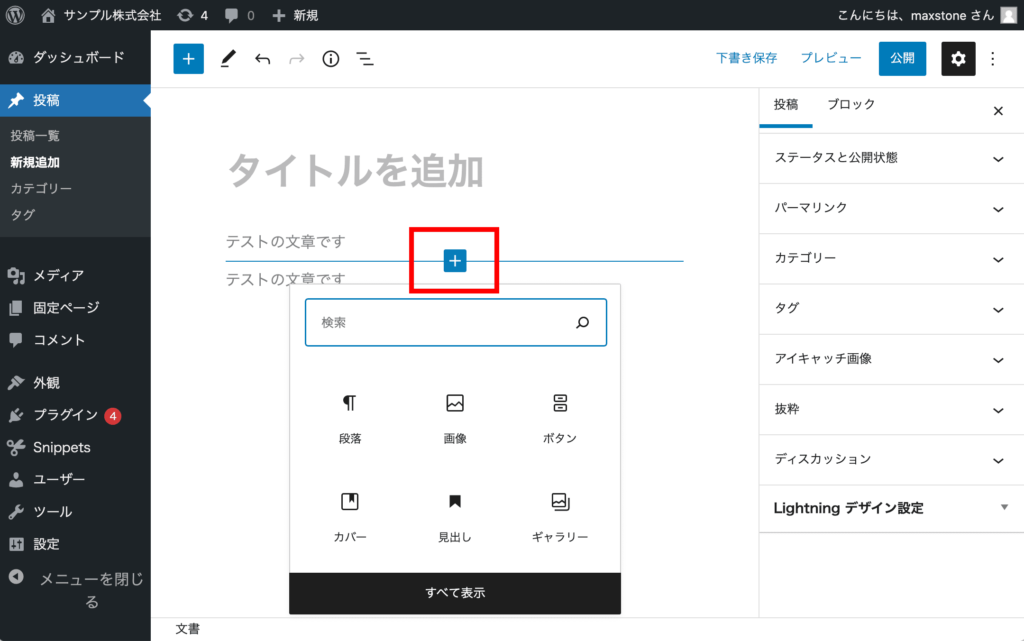Click the redo arrow icon
Viewport: 1024px width, 641px height.
pyautogui.click(x=296, y=58)
